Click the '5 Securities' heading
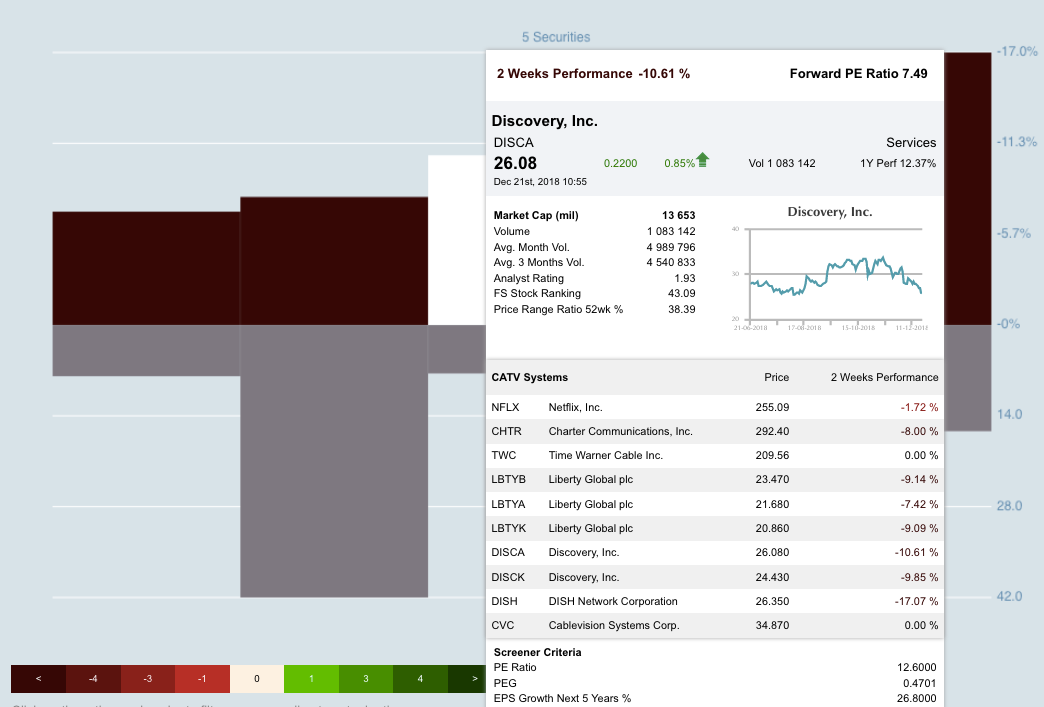 [x=556, y=37]
